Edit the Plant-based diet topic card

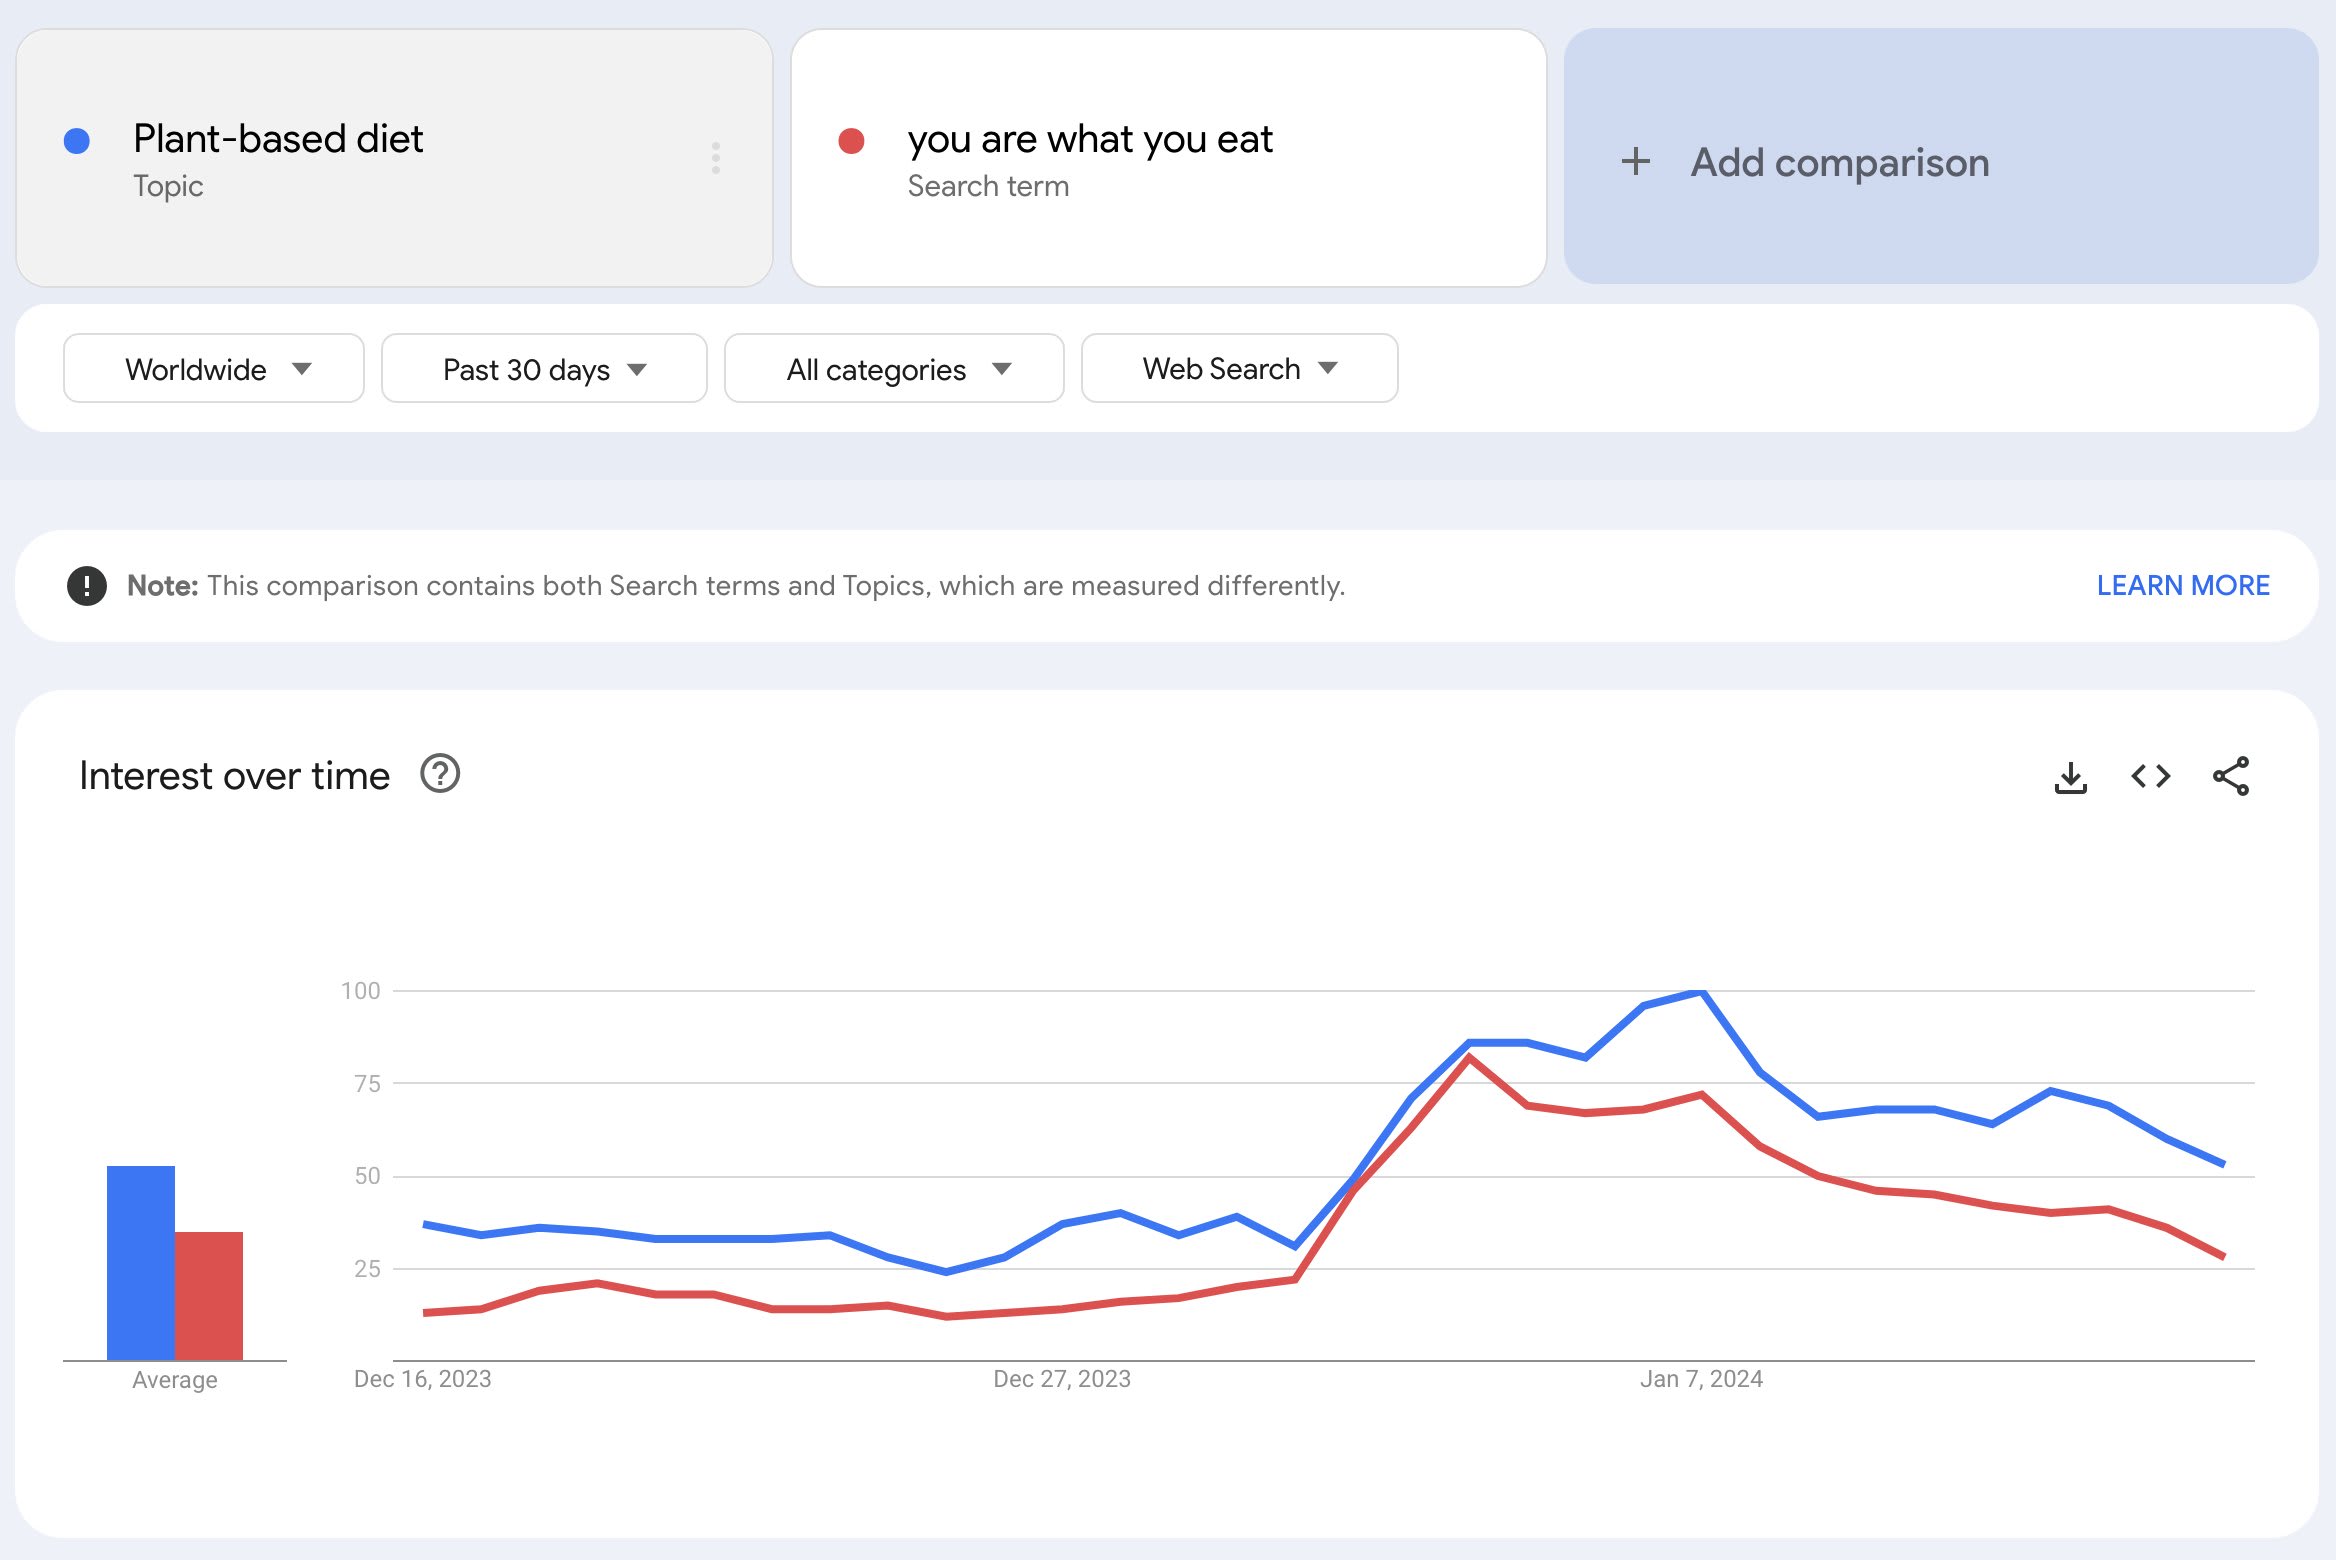point(278,140)
